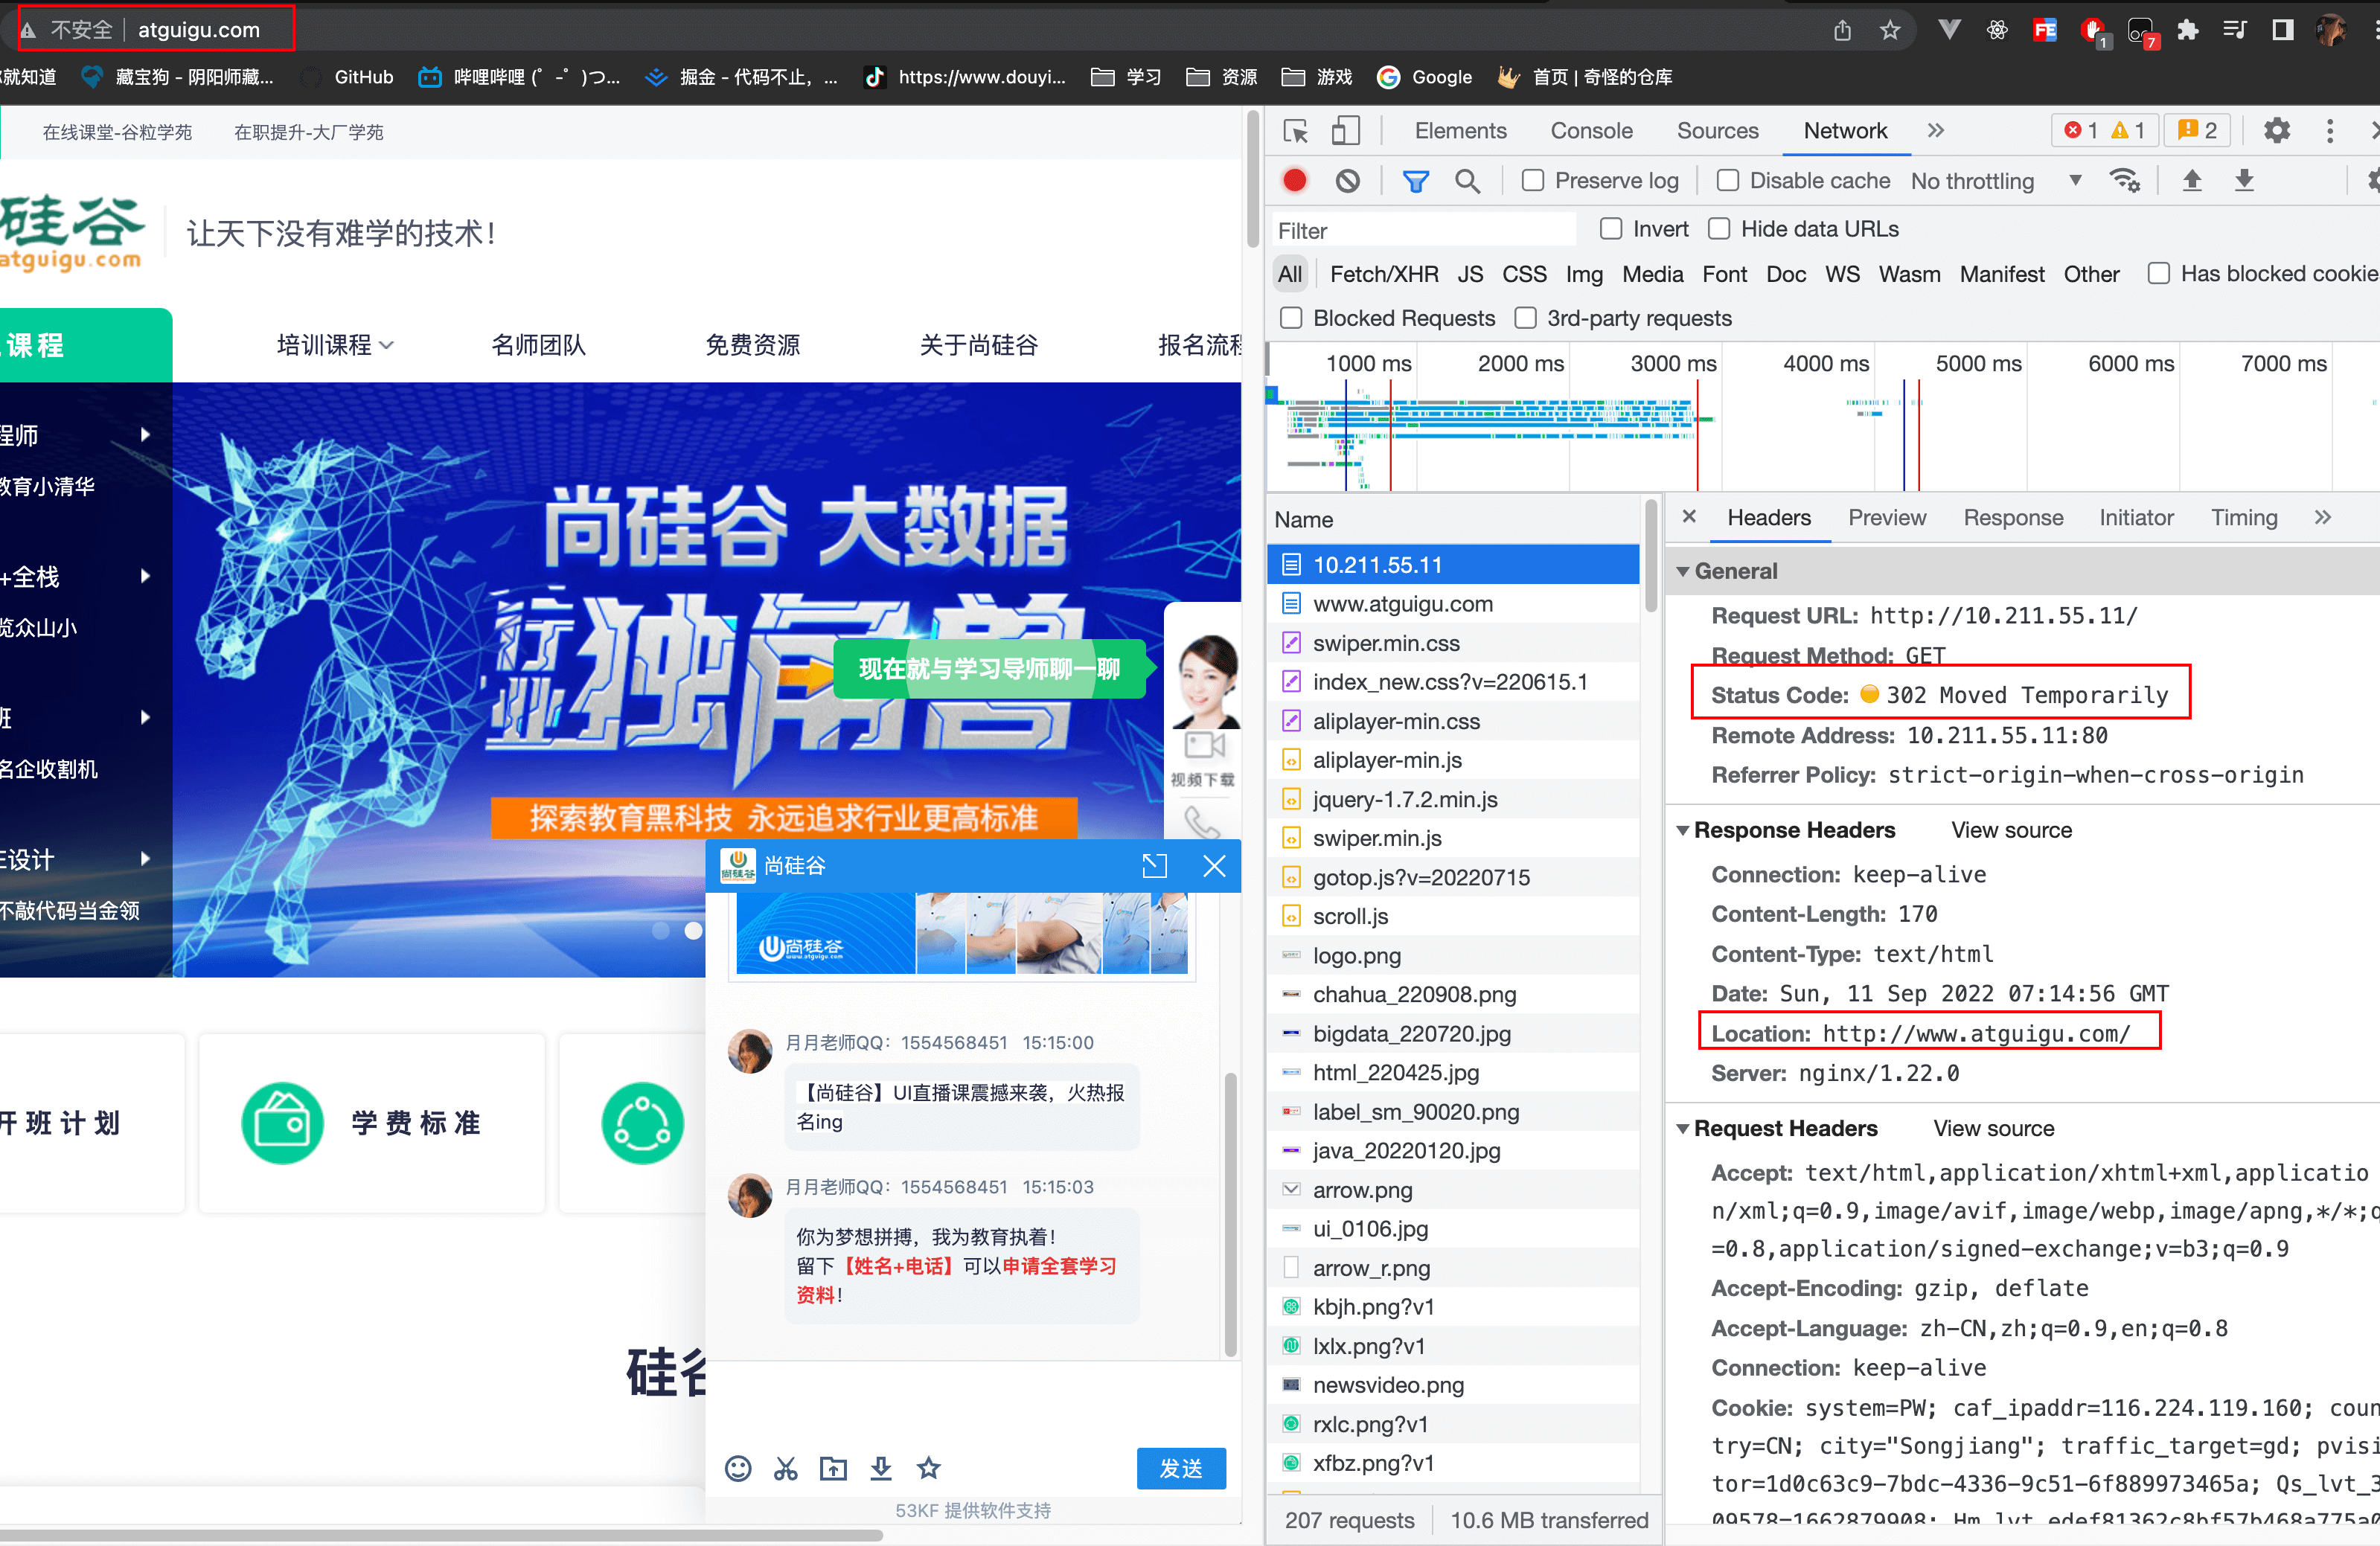The height and width of the screenshot is (1546, 2380).
Task: Enable Disable cache checkbox
Action: (x=1727, y=180)
